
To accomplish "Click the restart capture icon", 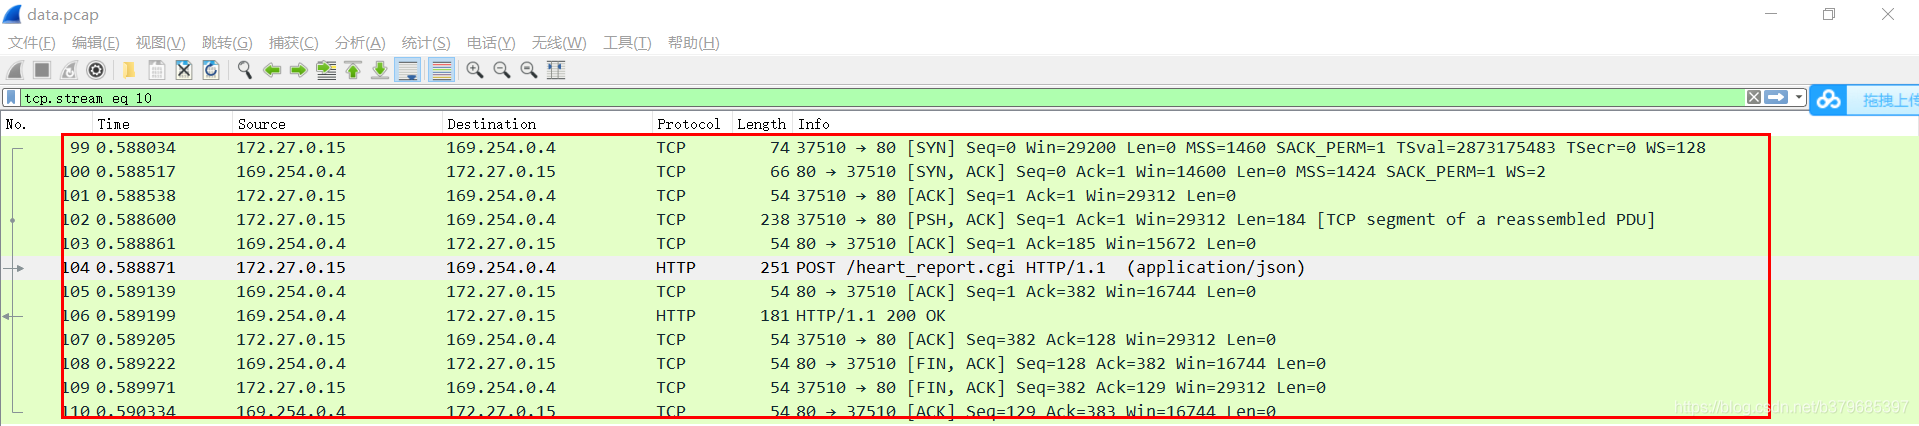I will (69, 70).
